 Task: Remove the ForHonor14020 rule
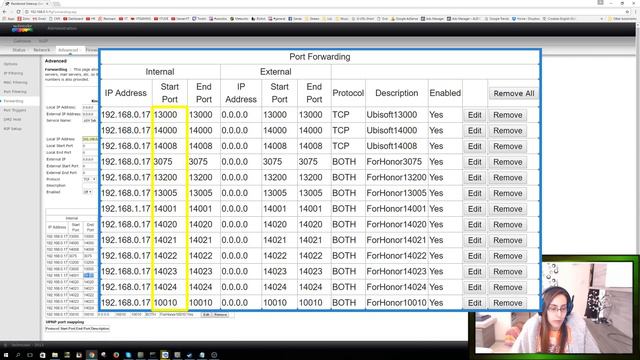click(507, 224)
